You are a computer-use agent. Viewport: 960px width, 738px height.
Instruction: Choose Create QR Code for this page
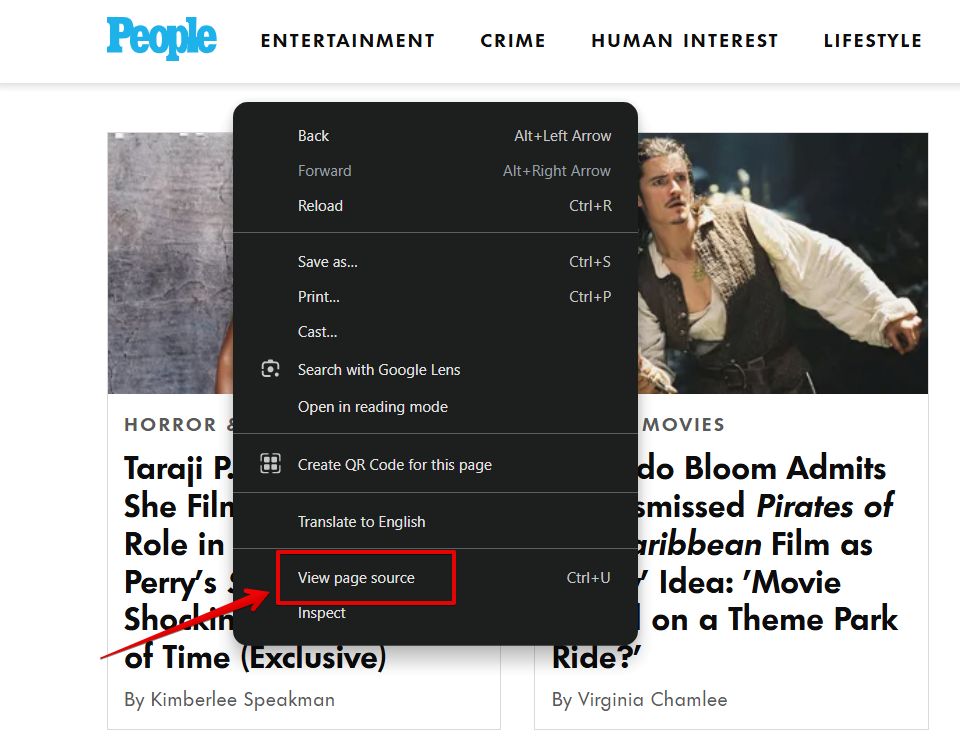tap(394, 465)
